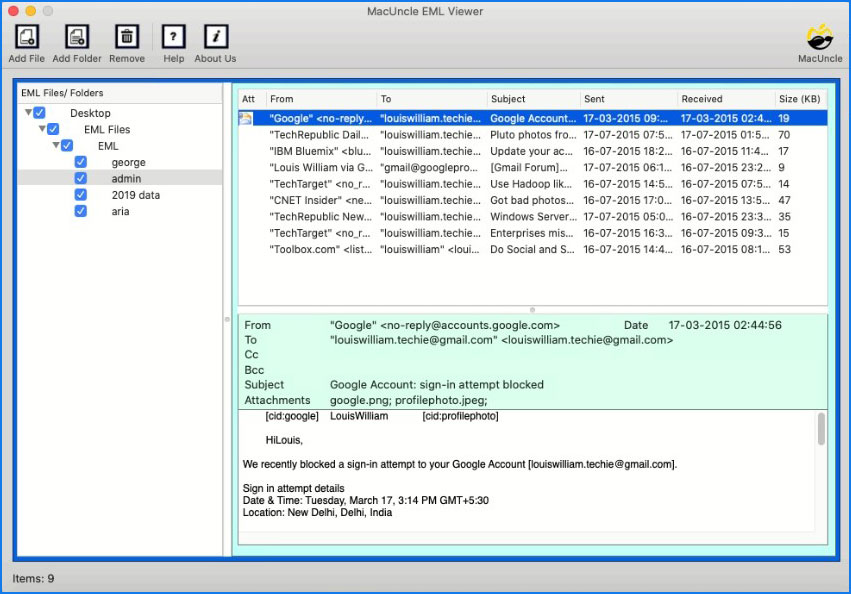Click the MacUncle logo icon
The height and width of the screenshot is (594, 851).
pos(819,38)
